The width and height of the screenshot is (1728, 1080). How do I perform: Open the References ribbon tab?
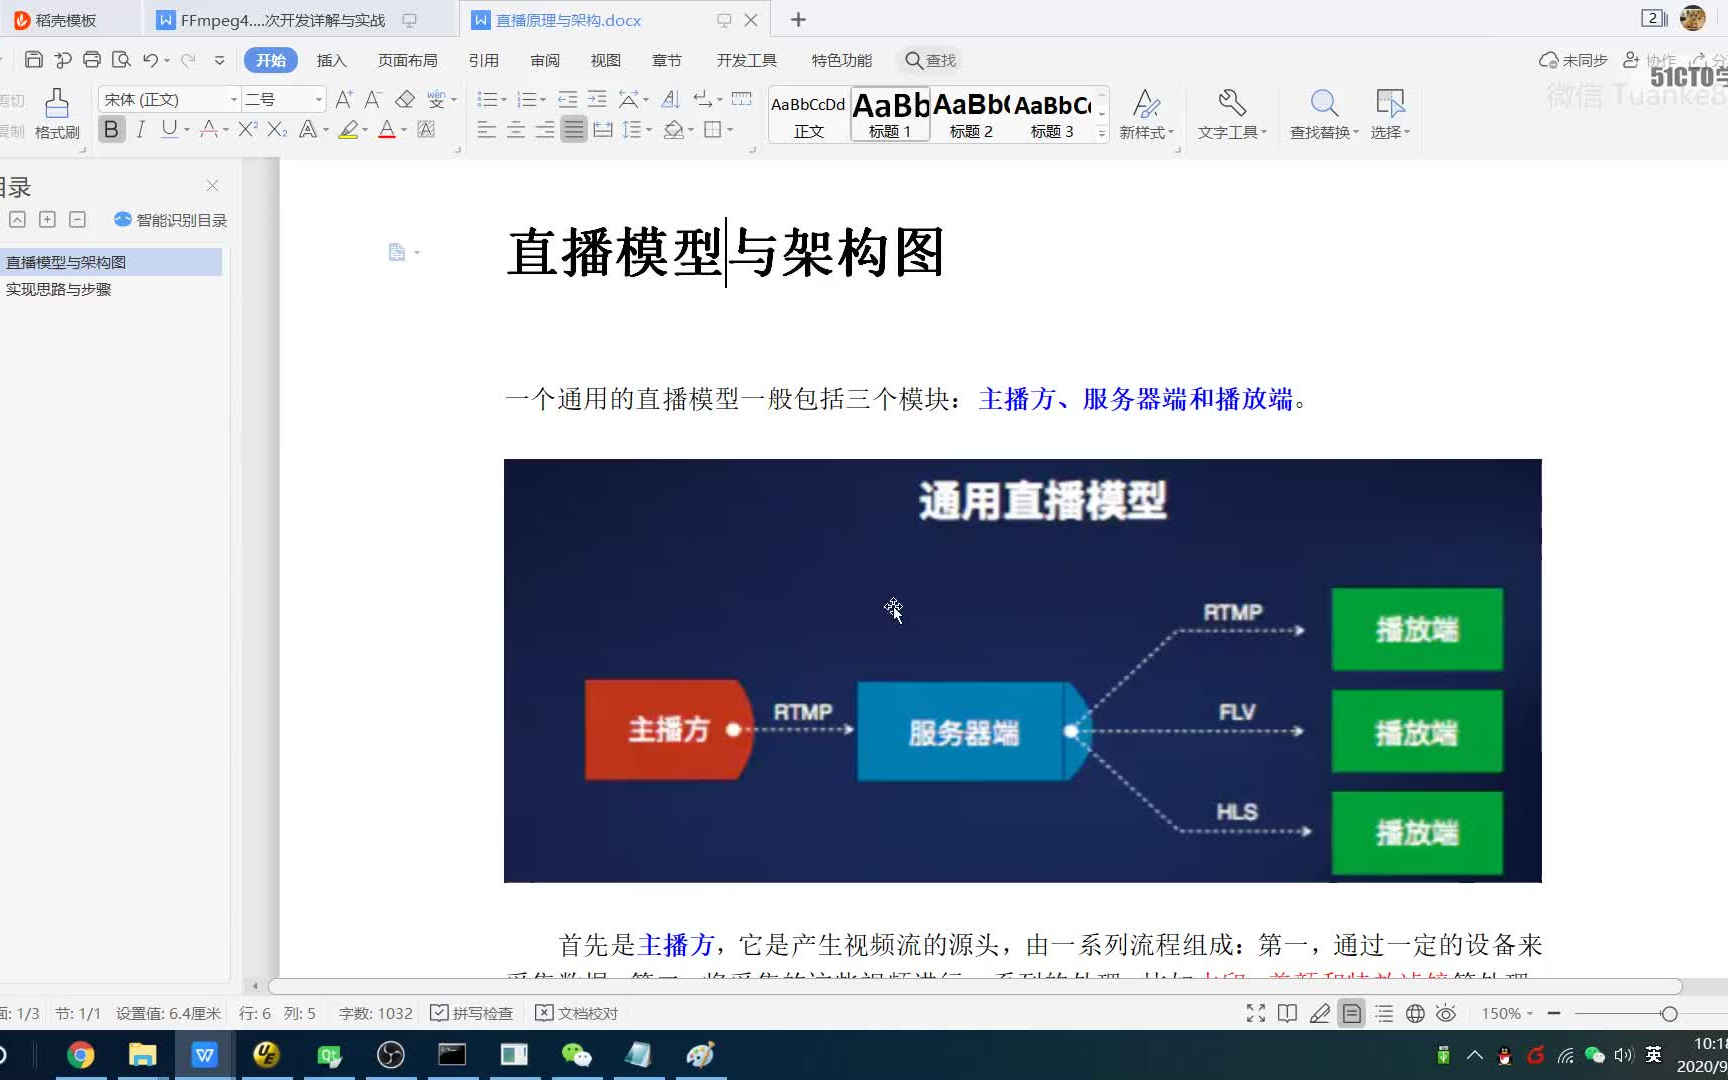point(484,60)
